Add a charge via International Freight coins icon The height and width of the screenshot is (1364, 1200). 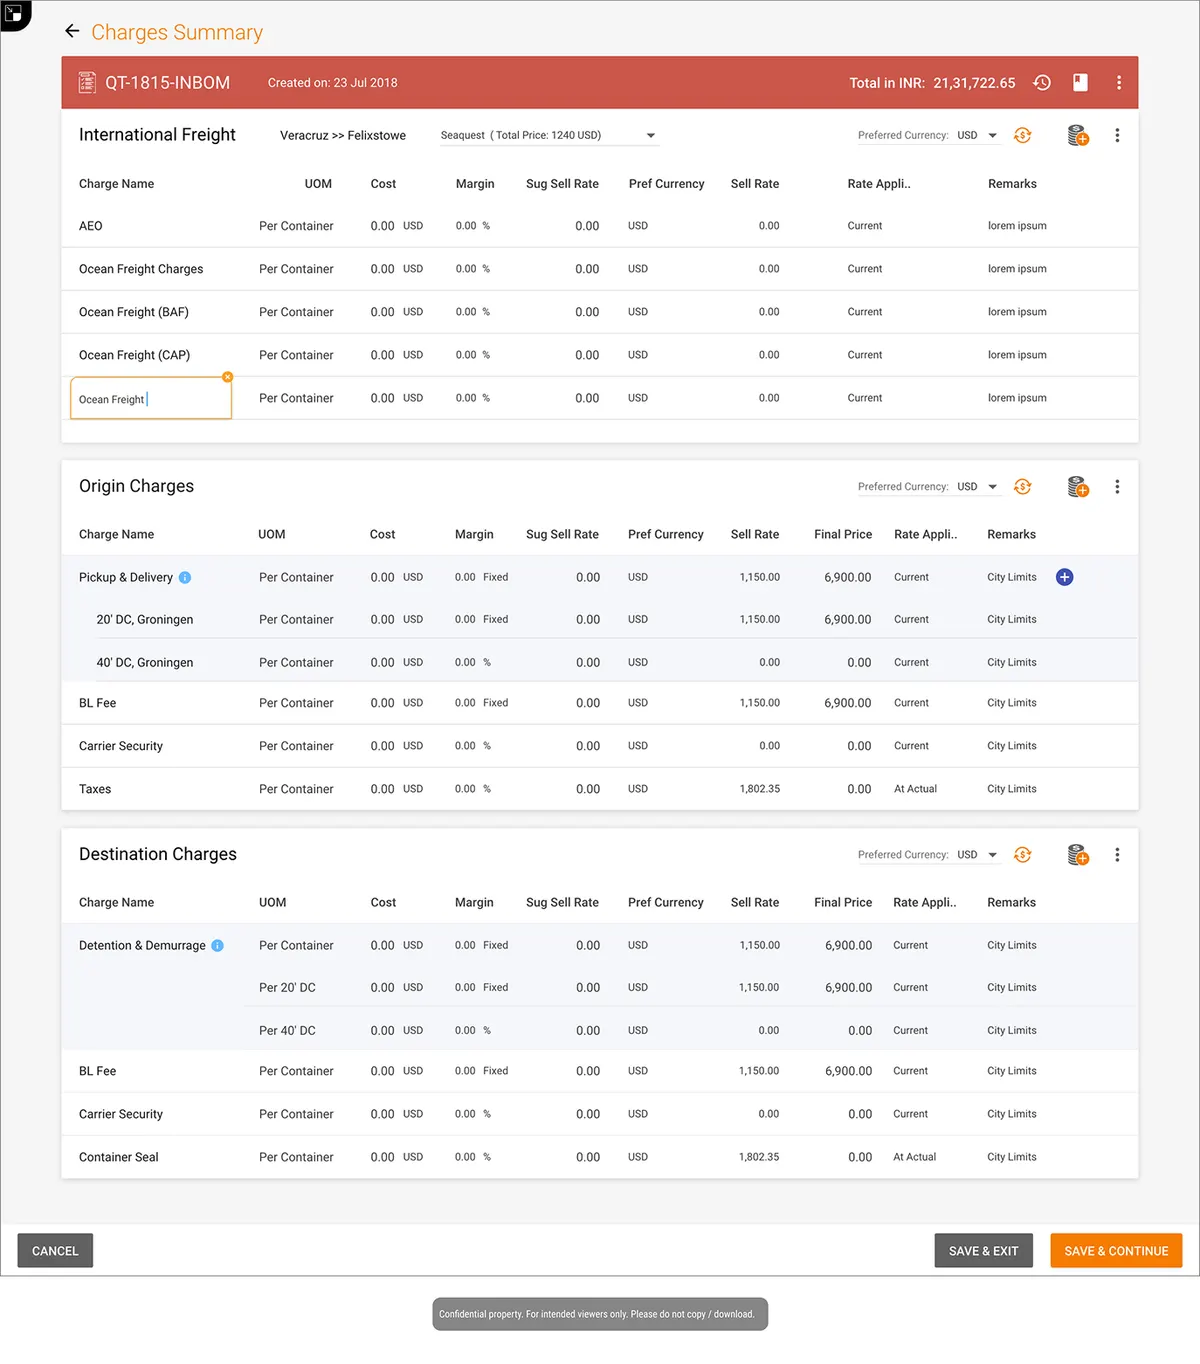pyautogui.click(x=1078, y=135)
